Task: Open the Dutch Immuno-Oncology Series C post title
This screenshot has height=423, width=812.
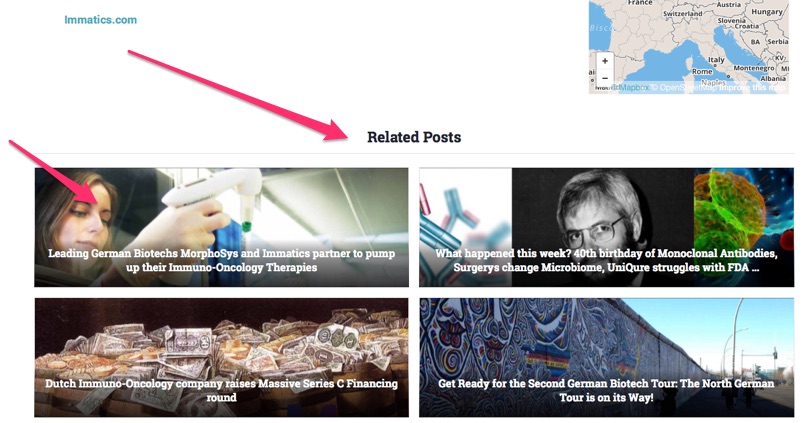Action: (222, 390)
